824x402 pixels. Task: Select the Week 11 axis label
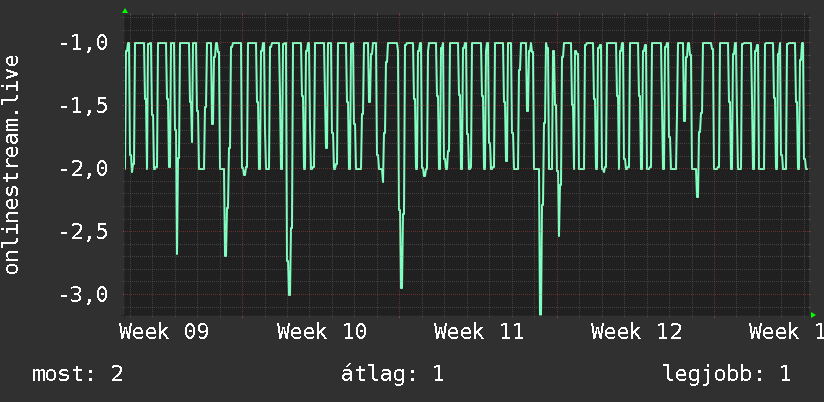click(x=479, y=332)
